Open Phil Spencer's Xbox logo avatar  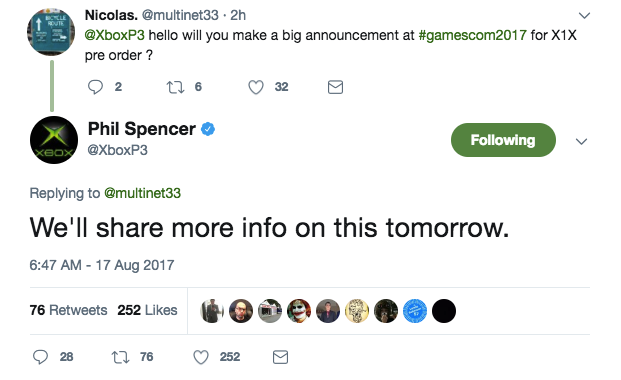click(54, 140)
